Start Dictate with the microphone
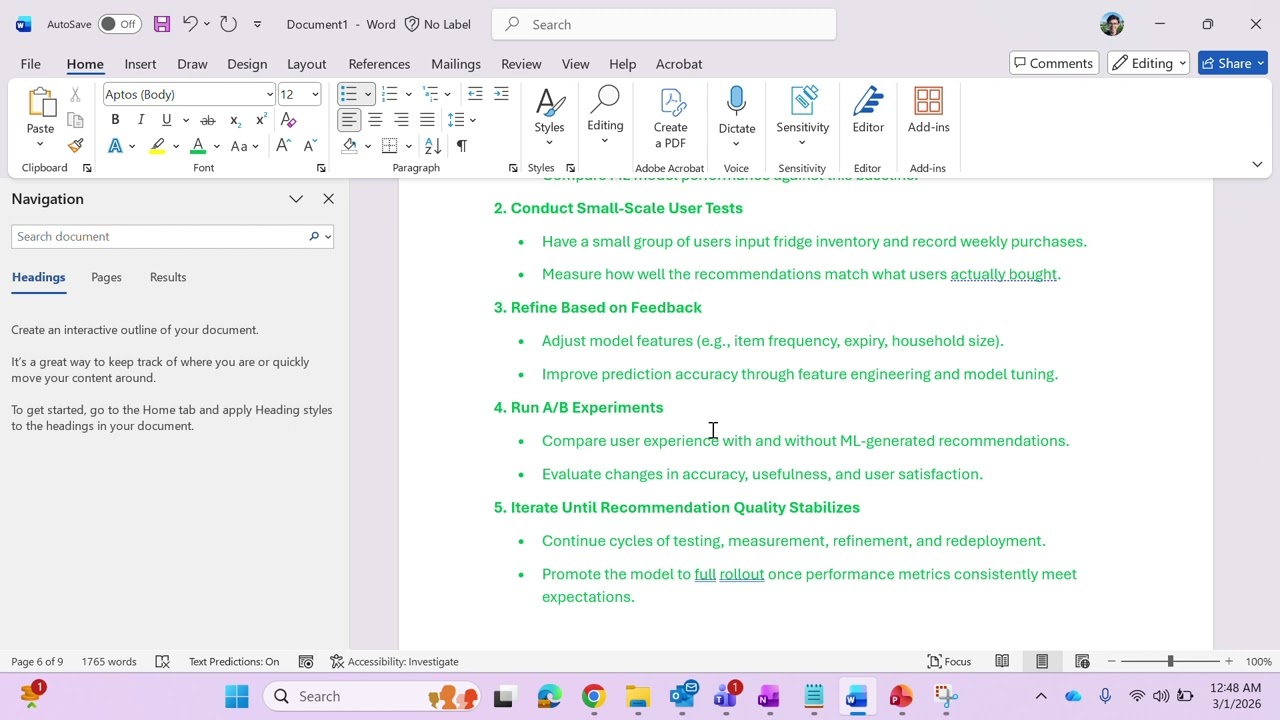This screenshot has width=1280, height=720. (x=737, y=108)
